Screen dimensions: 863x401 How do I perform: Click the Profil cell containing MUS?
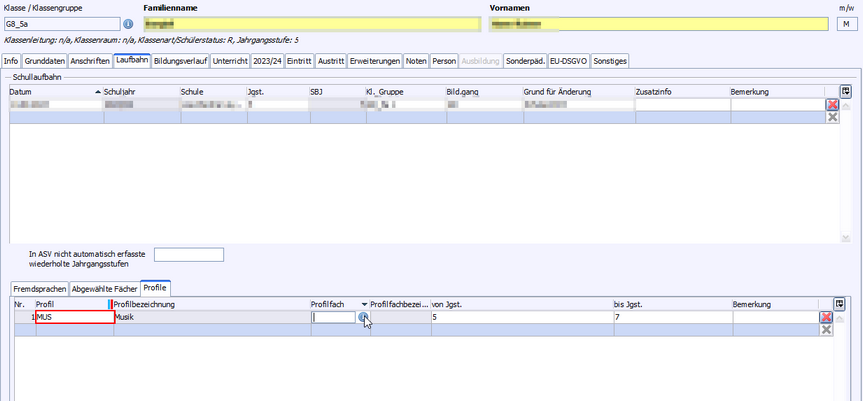(x=73, y=317)
